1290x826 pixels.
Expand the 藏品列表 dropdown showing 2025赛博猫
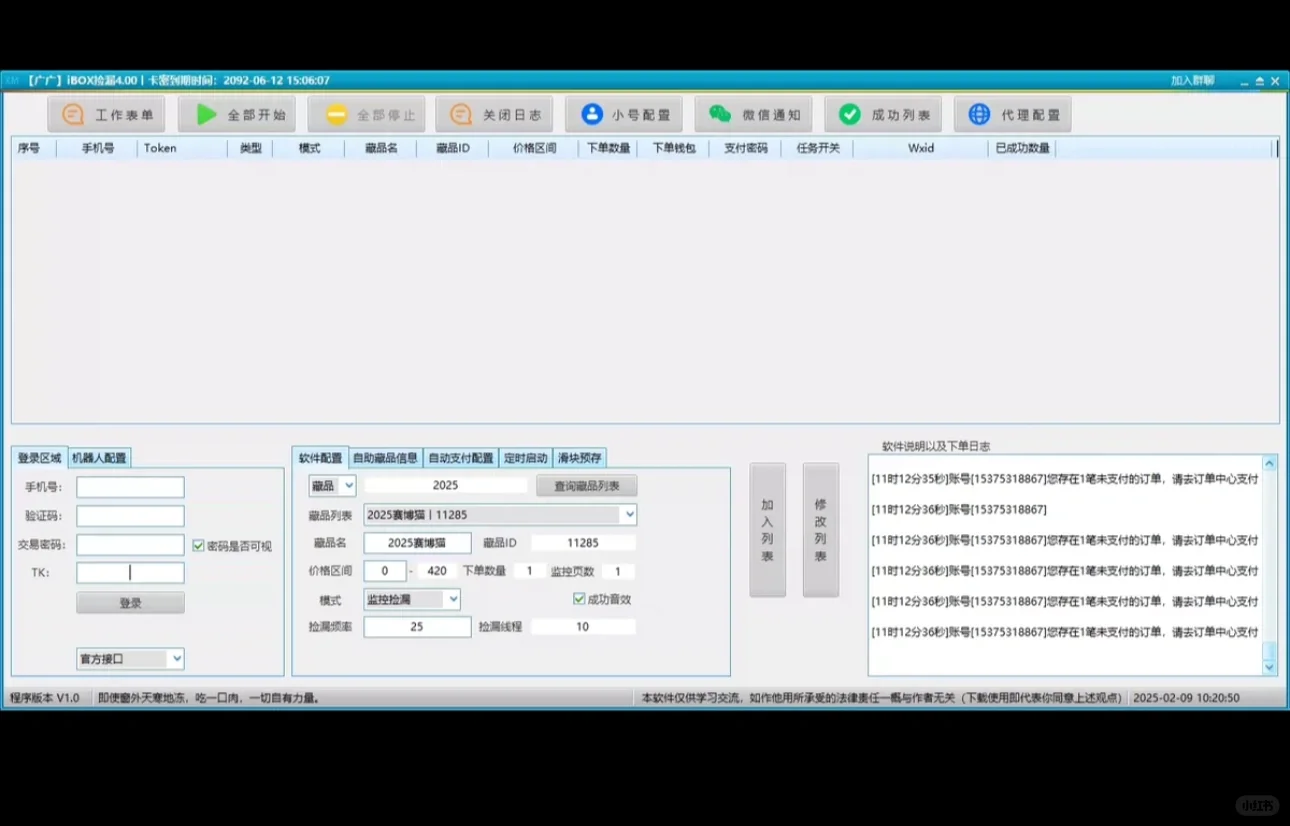[500, 515]
